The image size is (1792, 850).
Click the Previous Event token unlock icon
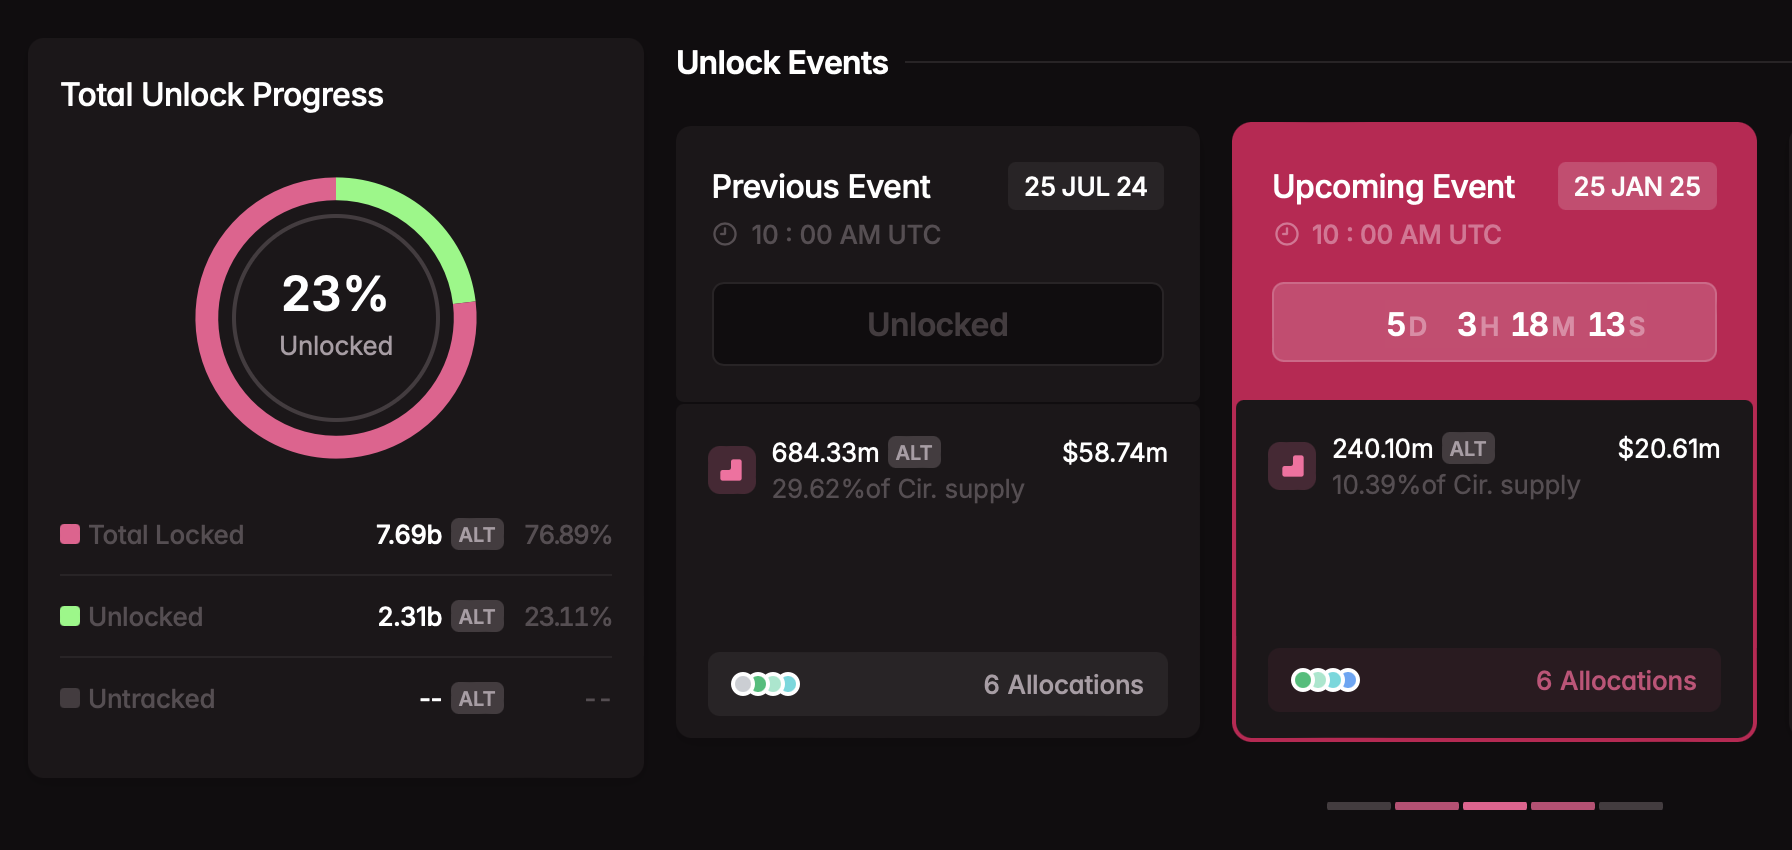click(x=731, y=470)
